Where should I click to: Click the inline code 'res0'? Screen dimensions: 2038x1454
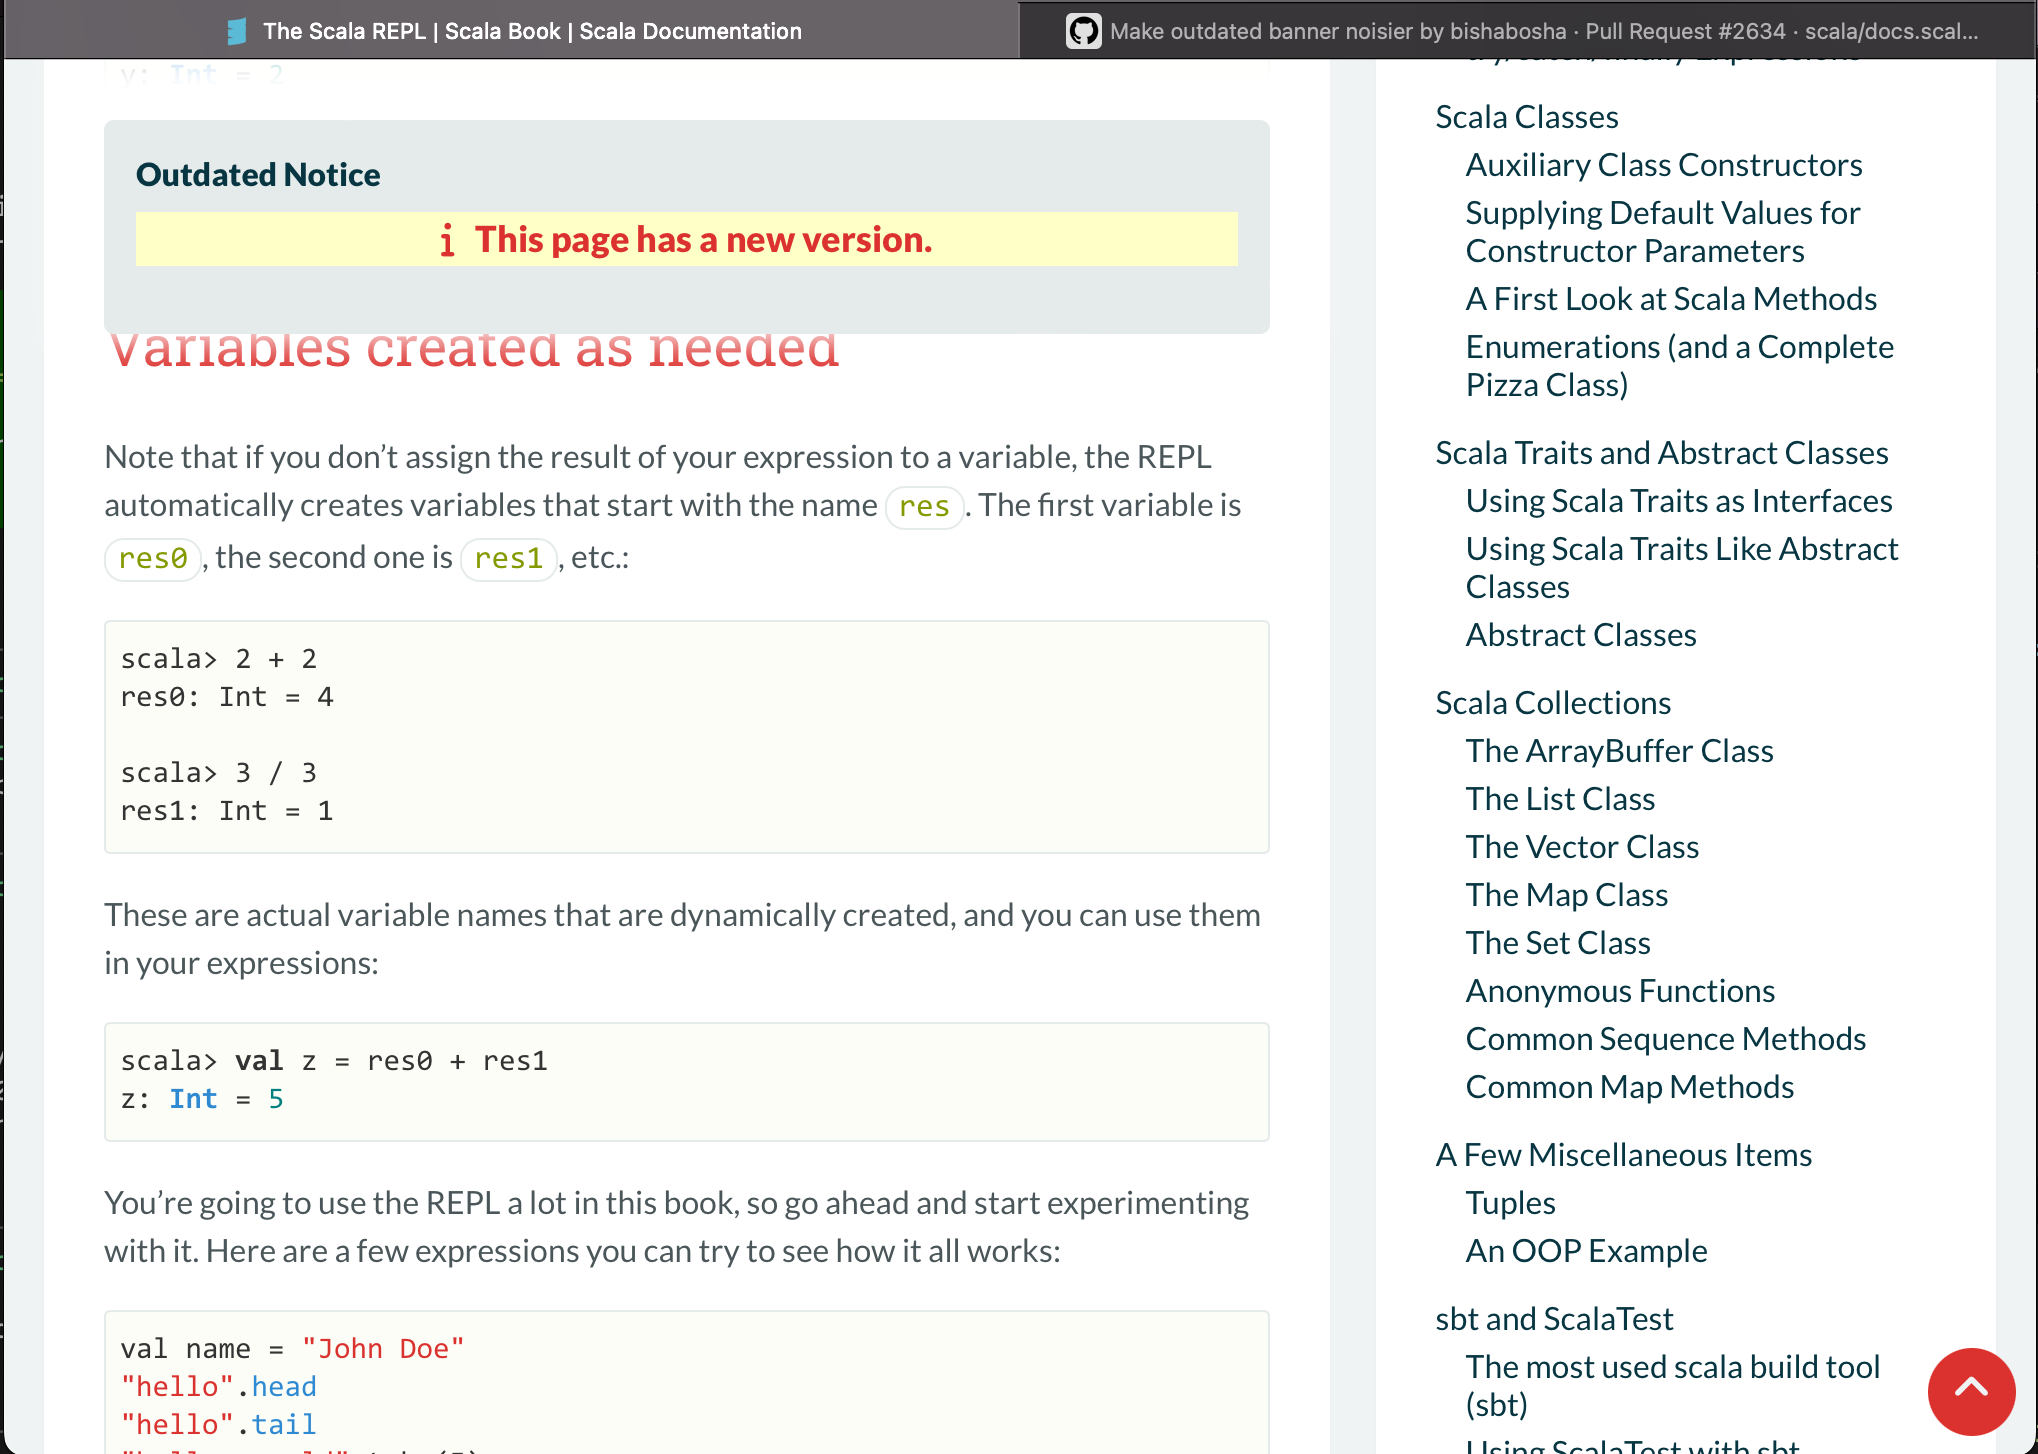153,559
